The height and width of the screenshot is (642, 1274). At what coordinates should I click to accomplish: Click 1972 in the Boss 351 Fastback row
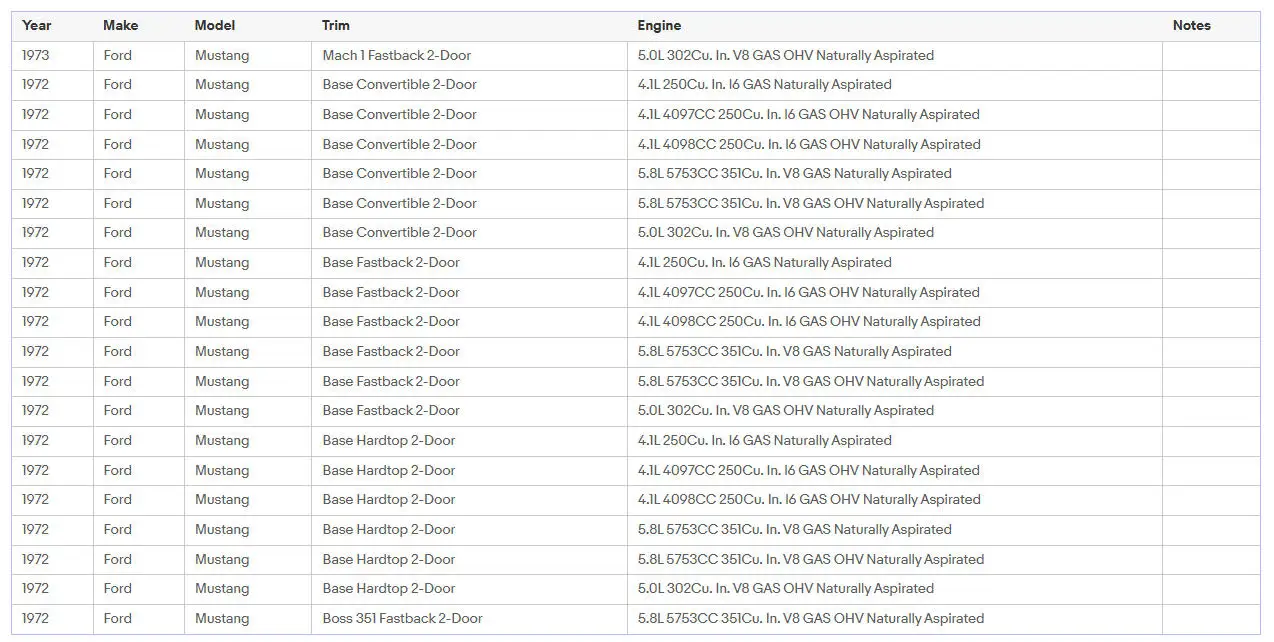tap(52, 619)
